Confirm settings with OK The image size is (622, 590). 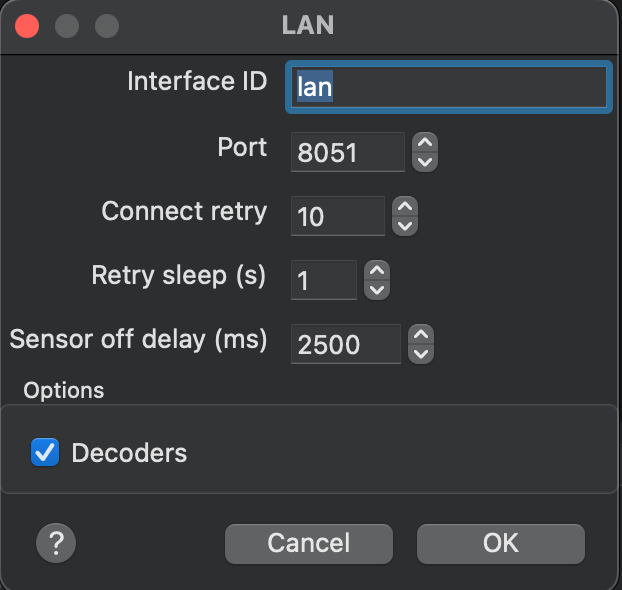(x=501, y=544)
